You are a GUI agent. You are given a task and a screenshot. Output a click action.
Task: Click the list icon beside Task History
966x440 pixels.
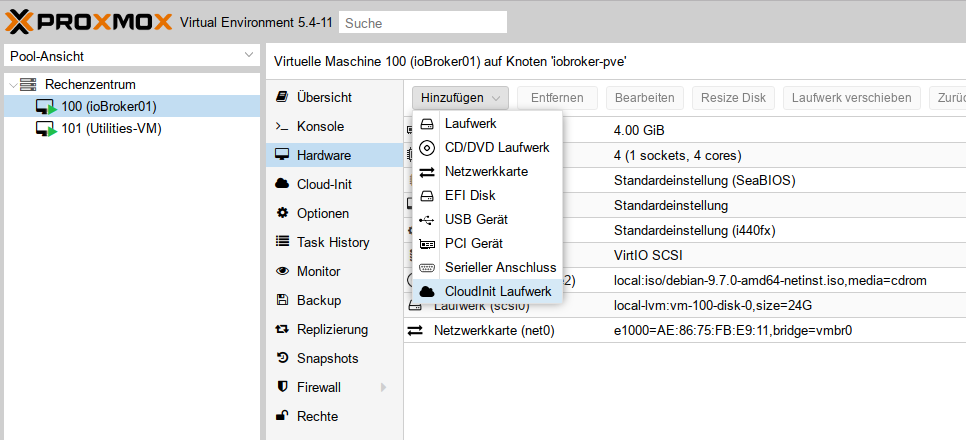pyautogui.click(x=282, y=242)
